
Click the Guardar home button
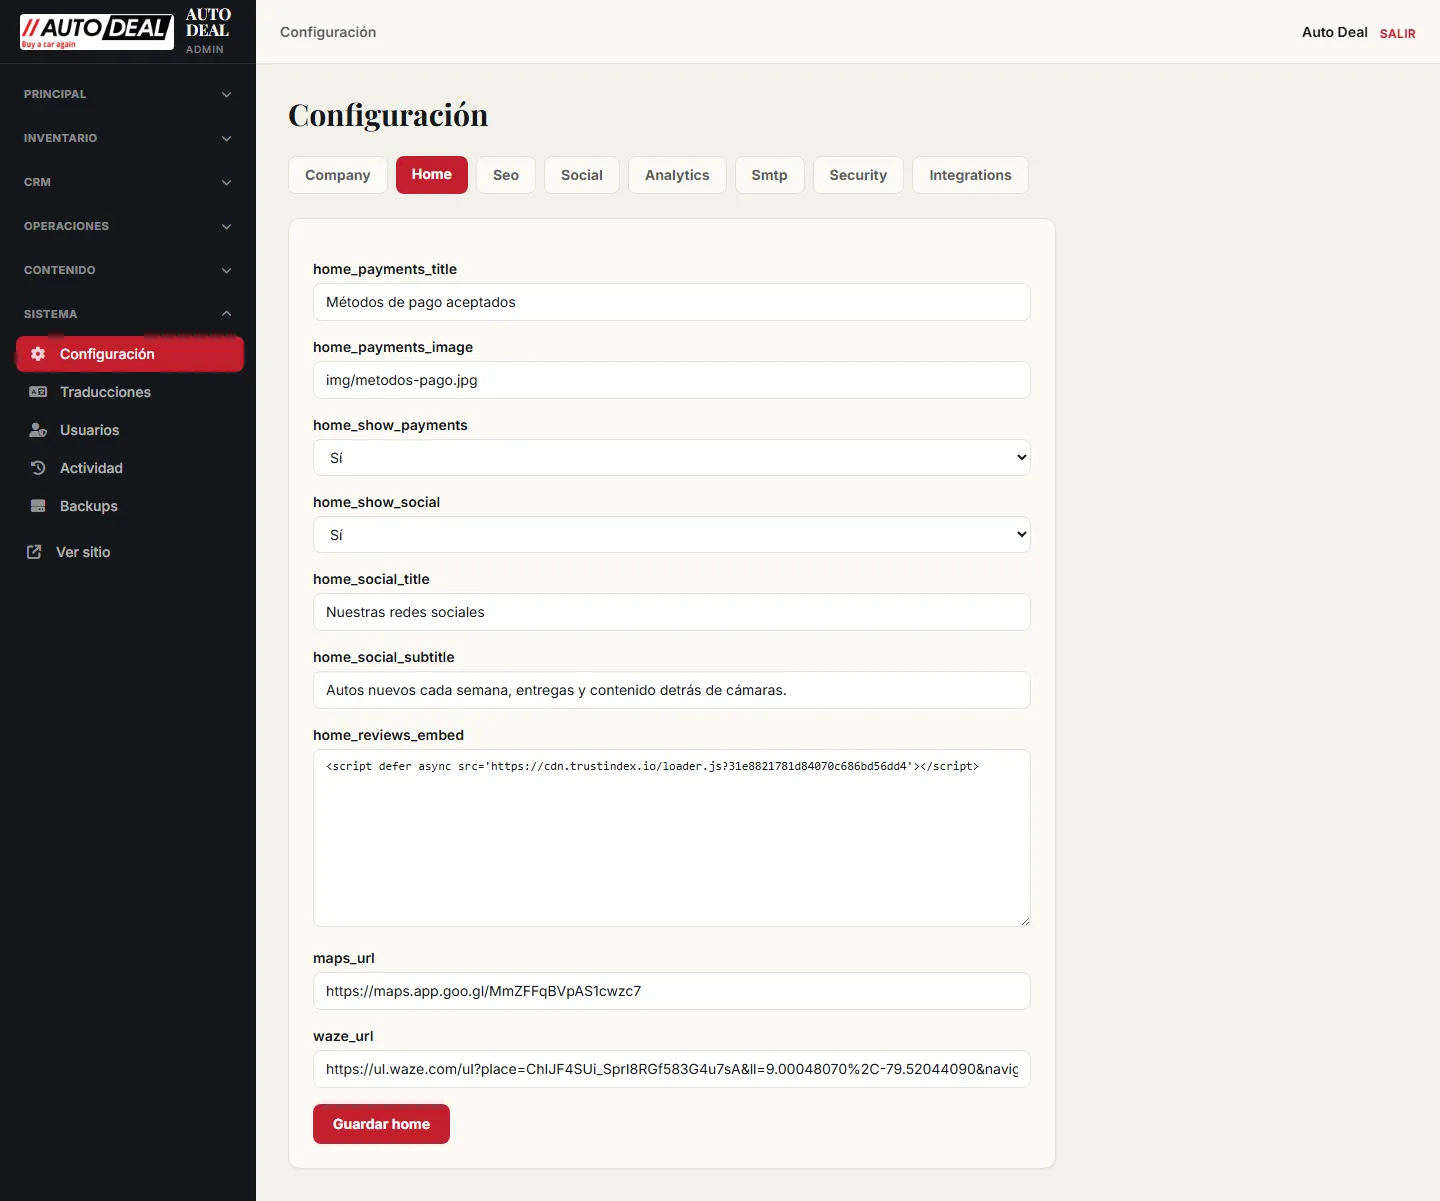pos(381,1124)
